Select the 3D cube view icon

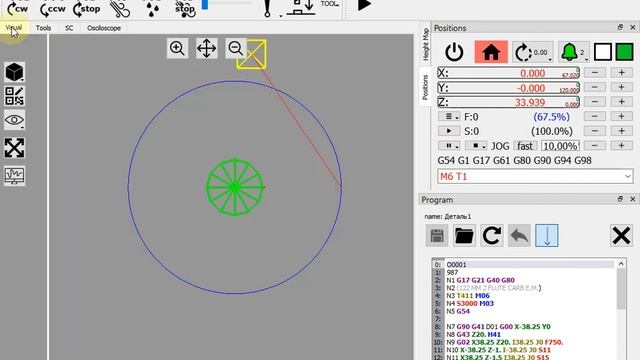tap(14, 72)
